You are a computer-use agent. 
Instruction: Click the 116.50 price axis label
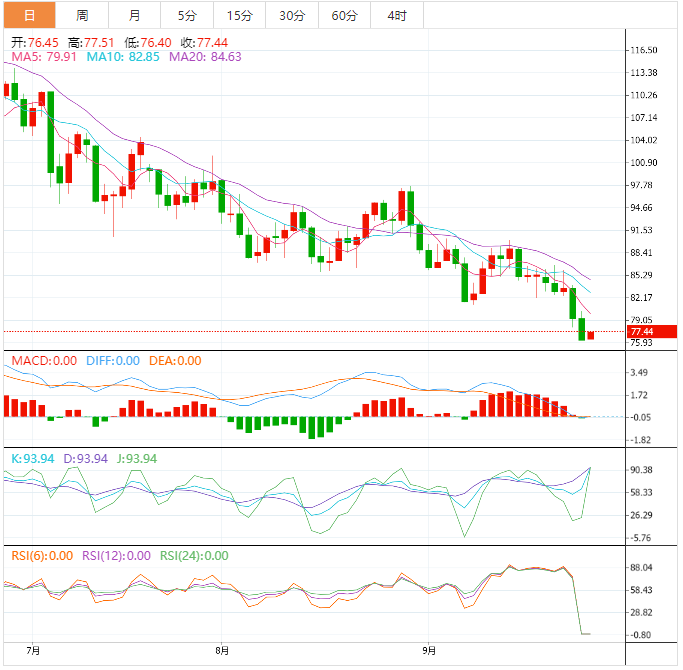coord(644,50)
